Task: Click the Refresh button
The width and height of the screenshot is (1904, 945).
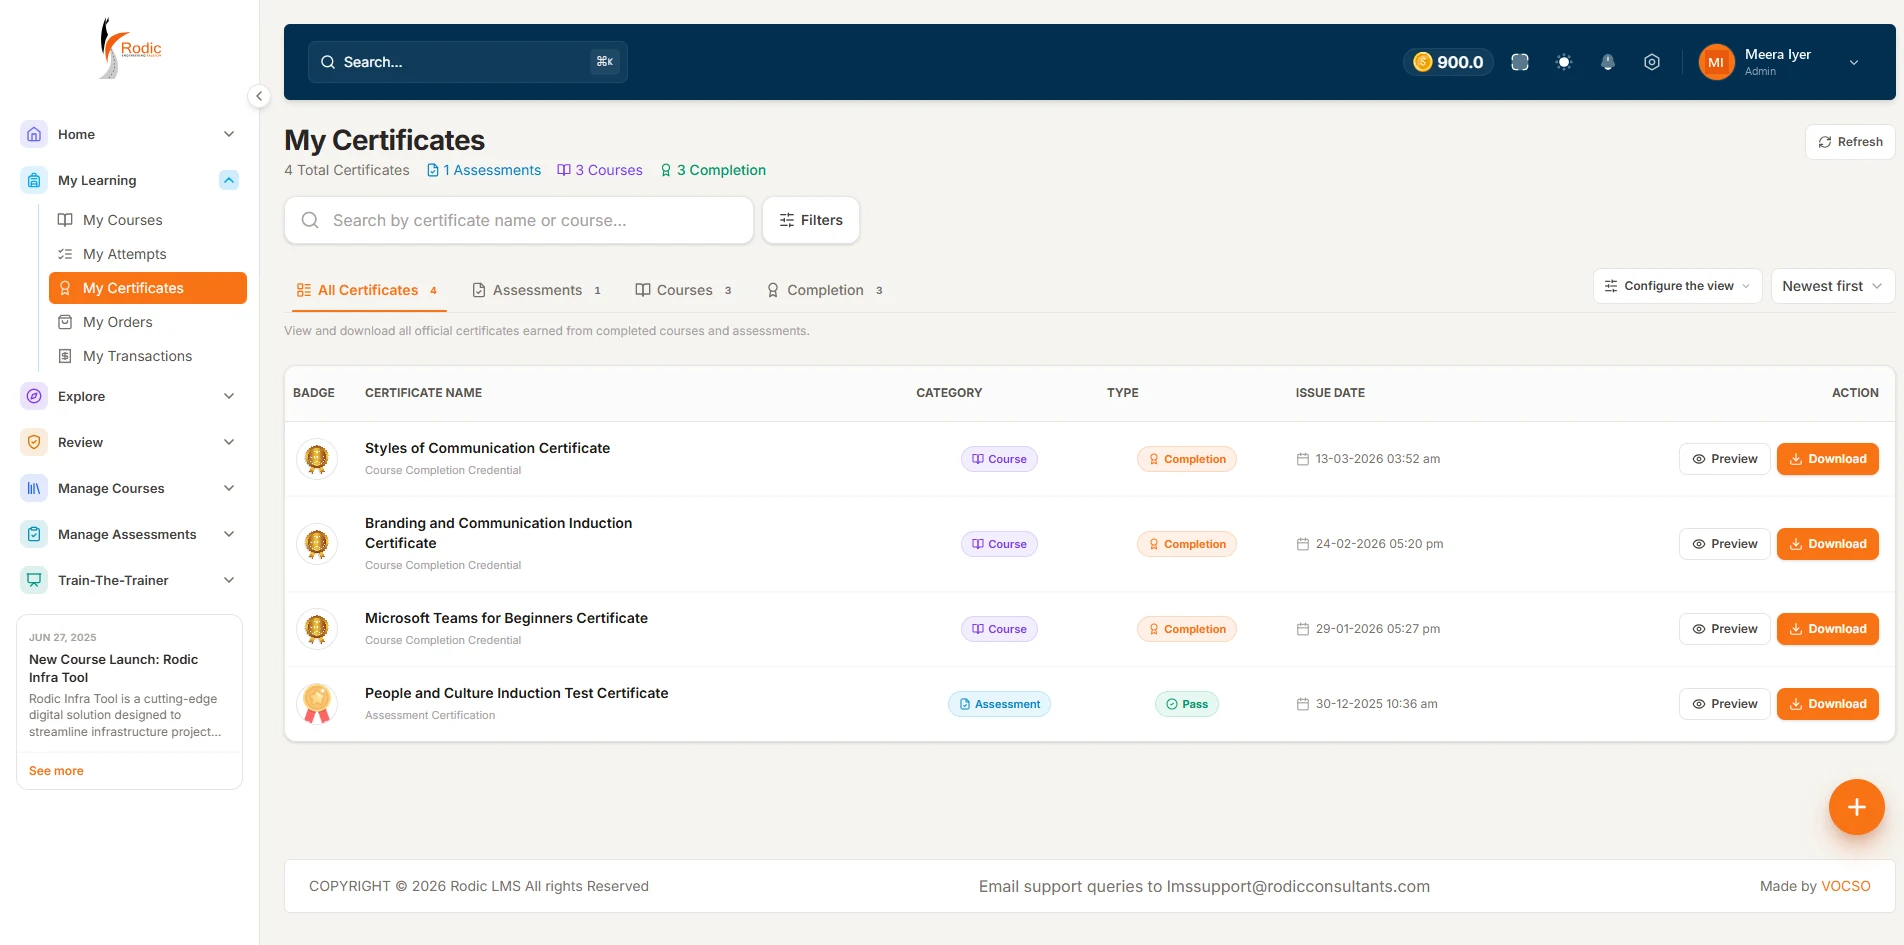Action: point(1850,142)
